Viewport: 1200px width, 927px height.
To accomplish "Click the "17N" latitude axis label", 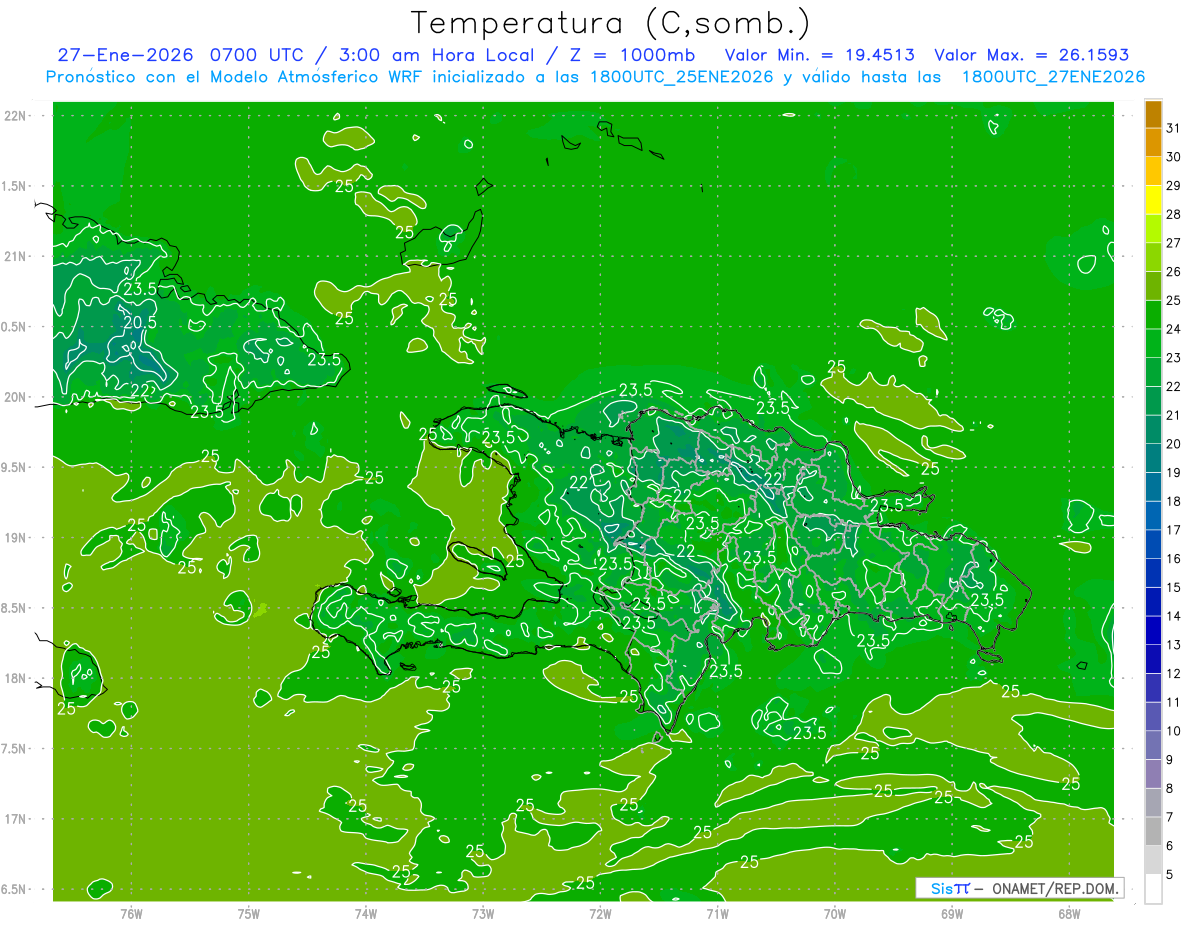I will pyautogui.click(x=15, y=819).
